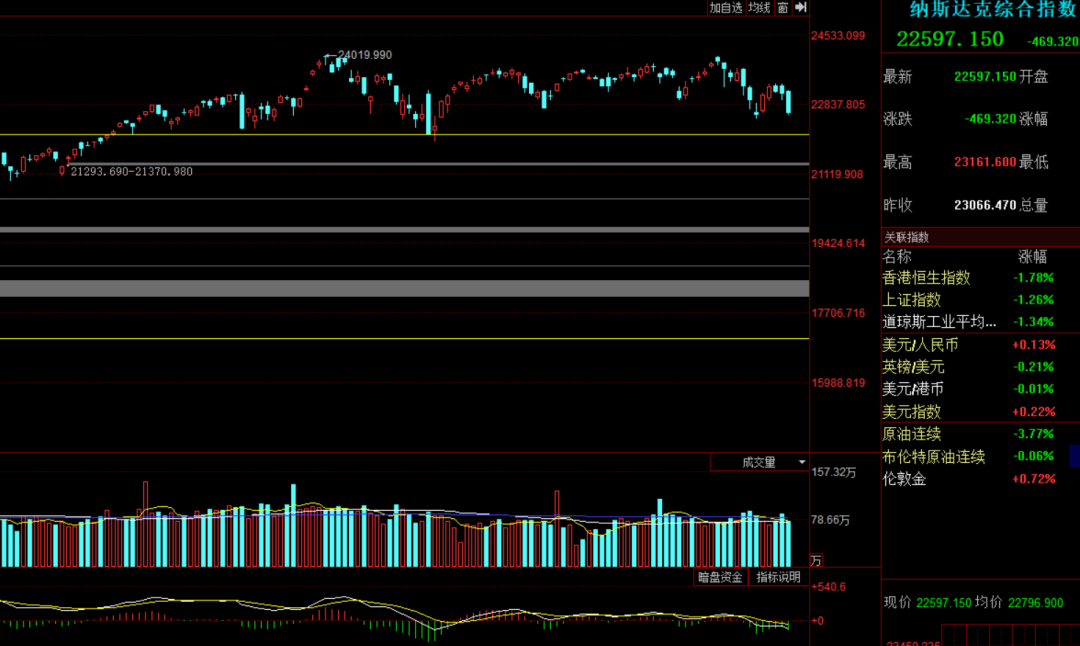This screenshot has height=646, width=1080.
Task: Click the 涨幅 column header in related list
Action: click(x=1032, y=257)
